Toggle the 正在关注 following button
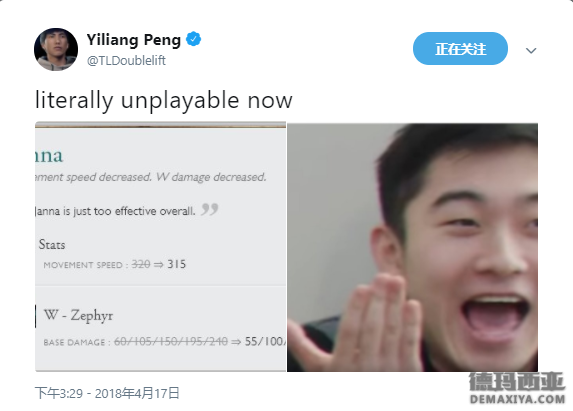The width and height of the screenshot is (573, 411). (460, 49)
